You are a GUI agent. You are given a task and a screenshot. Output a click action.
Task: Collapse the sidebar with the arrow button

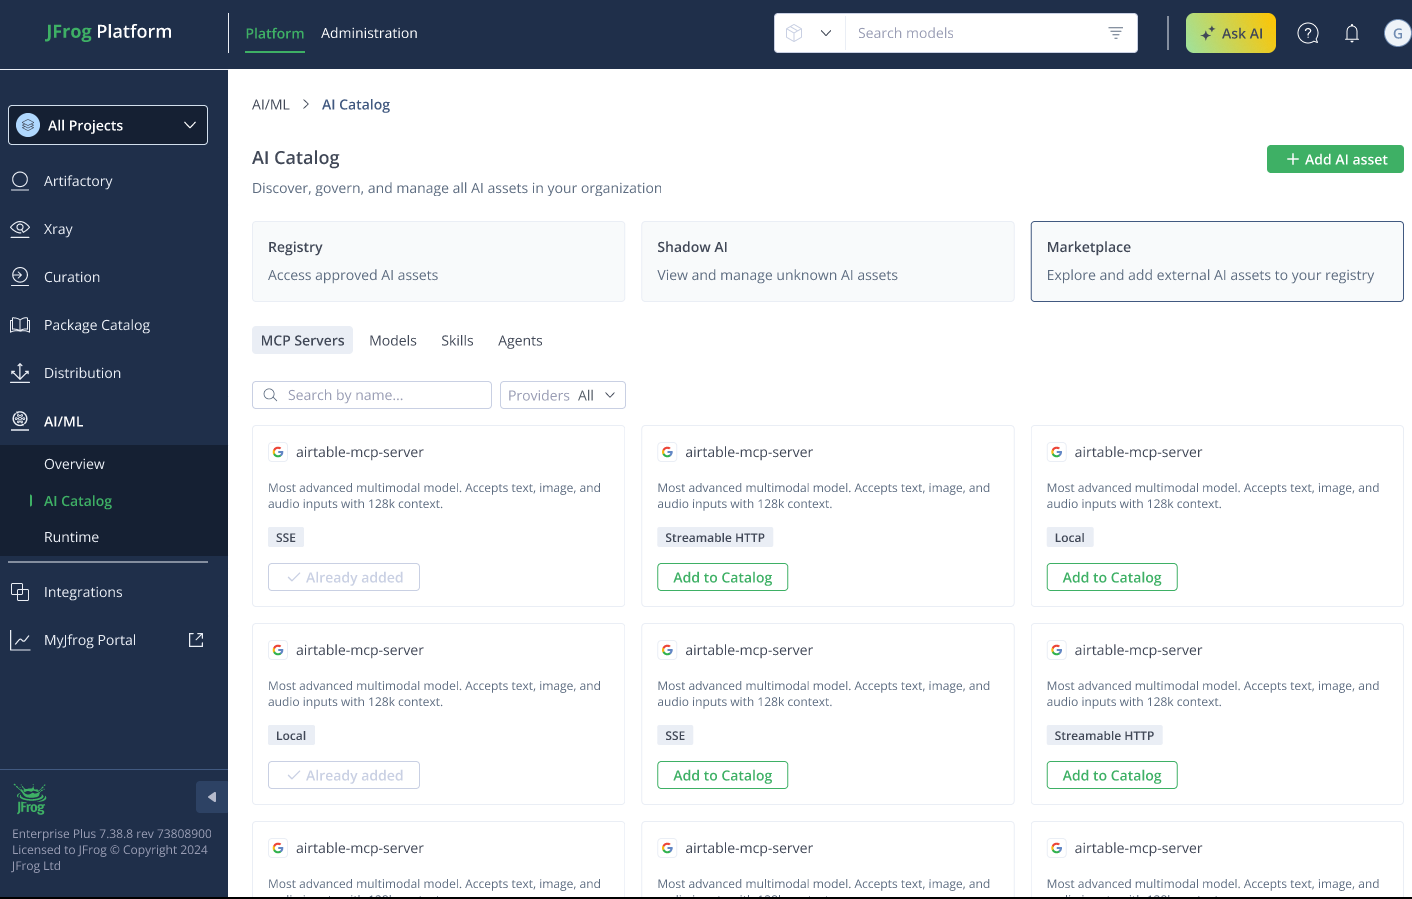[x=212, y=797]
